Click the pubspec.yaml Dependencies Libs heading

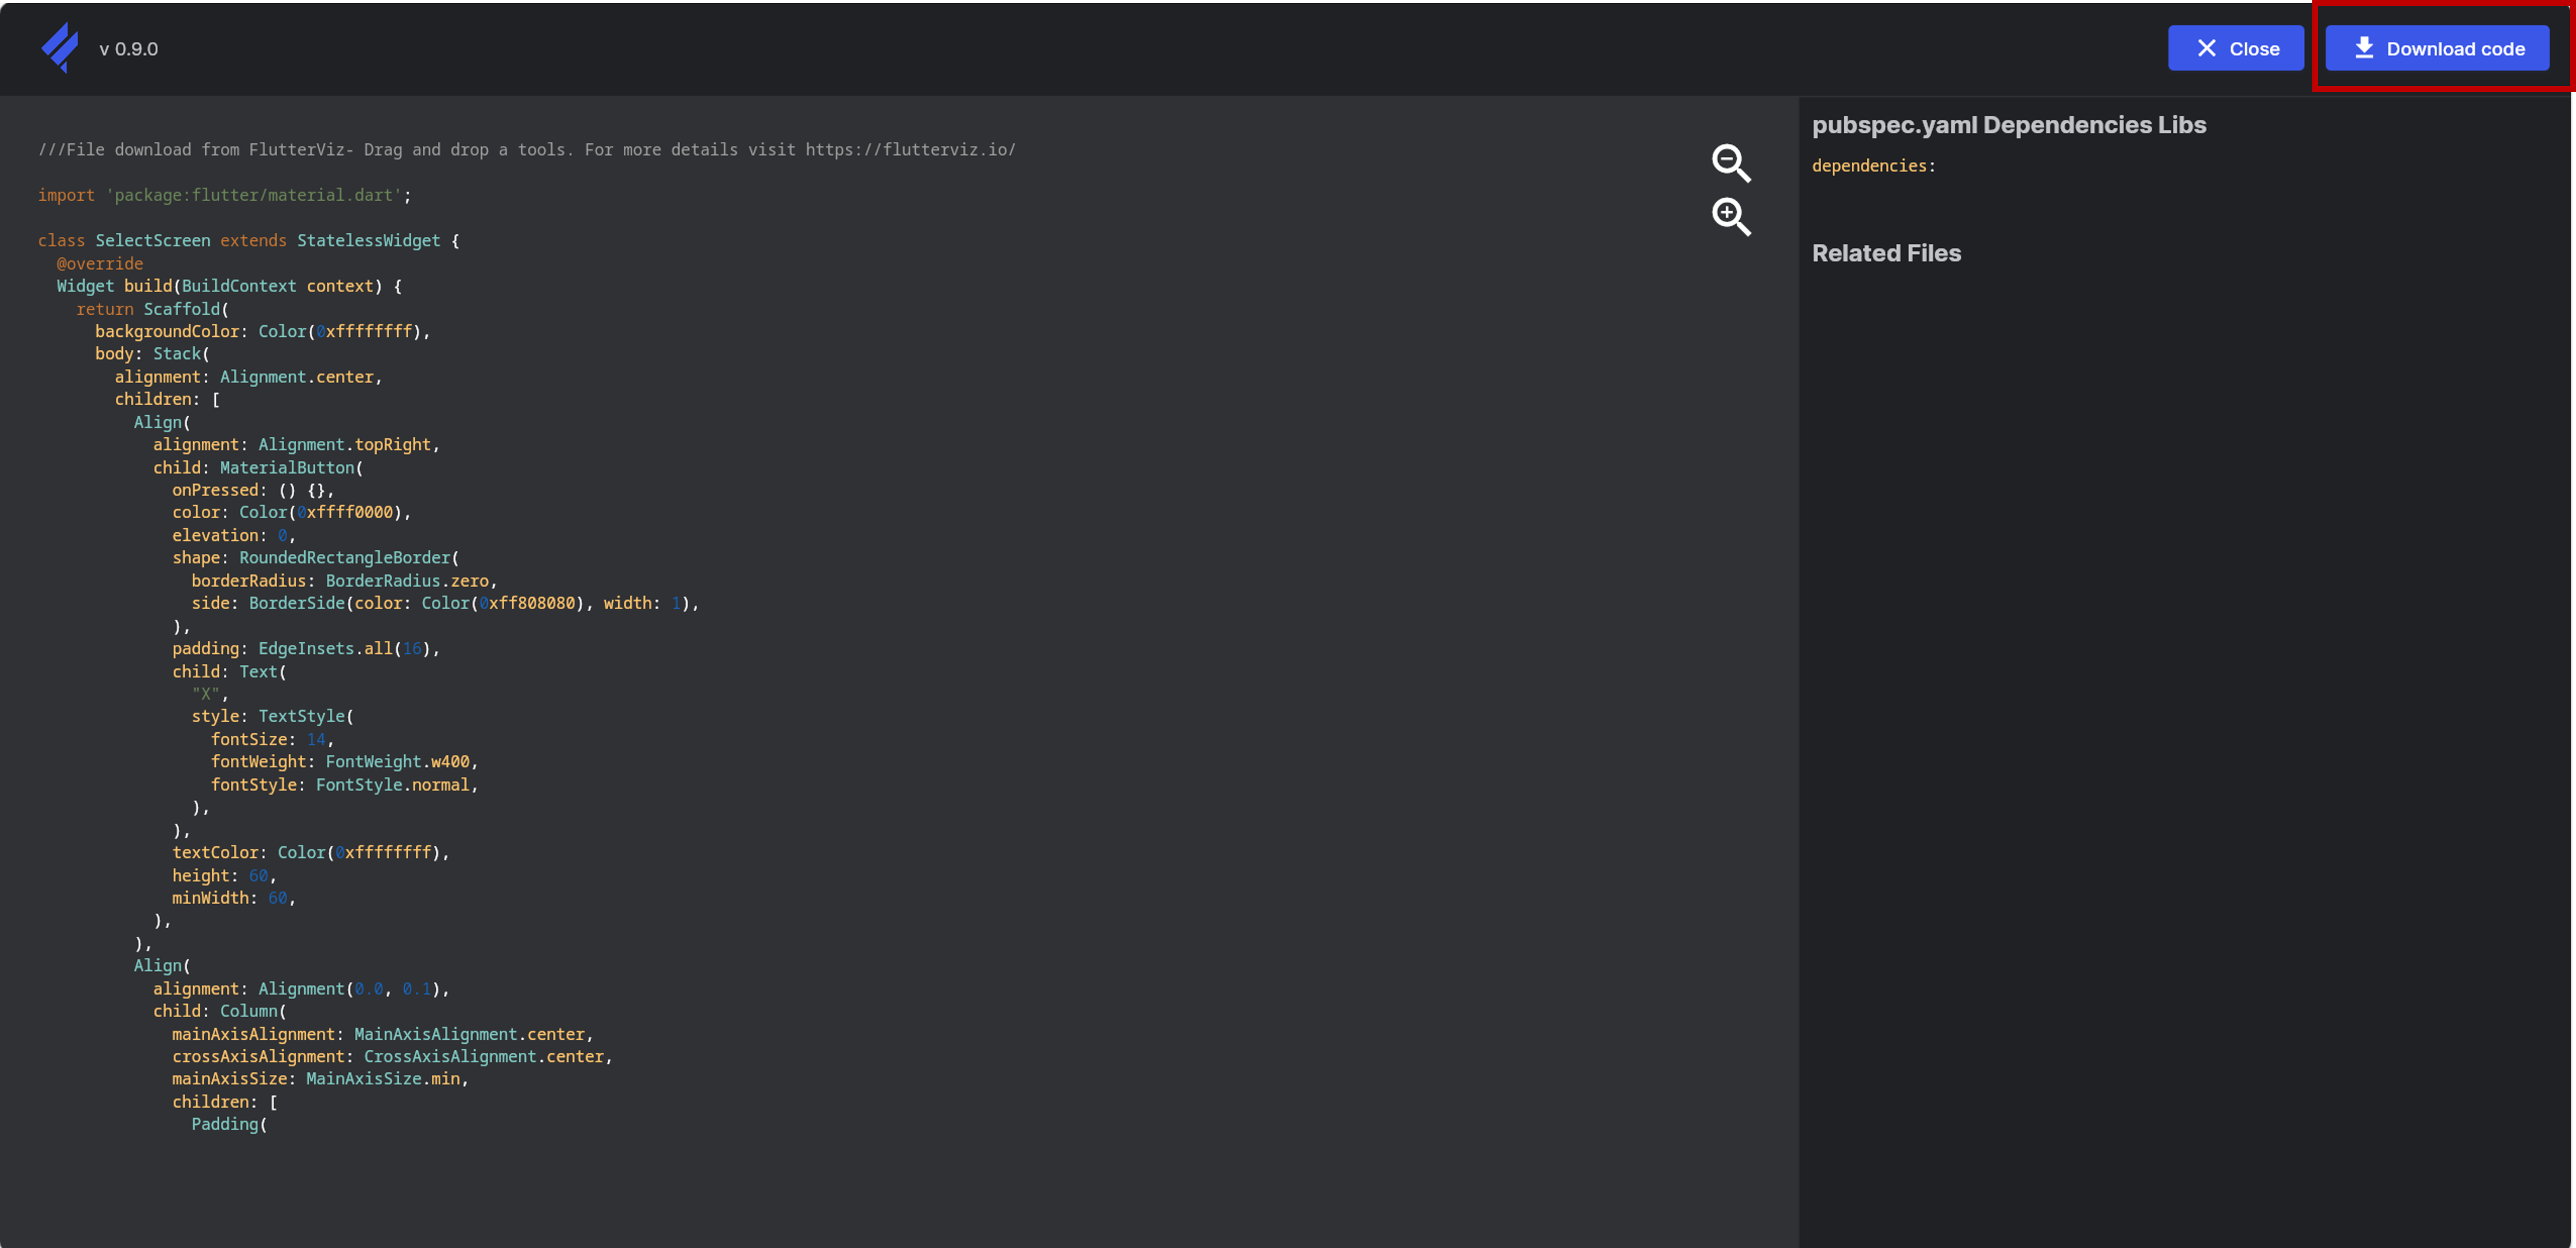click(2008, 125)
